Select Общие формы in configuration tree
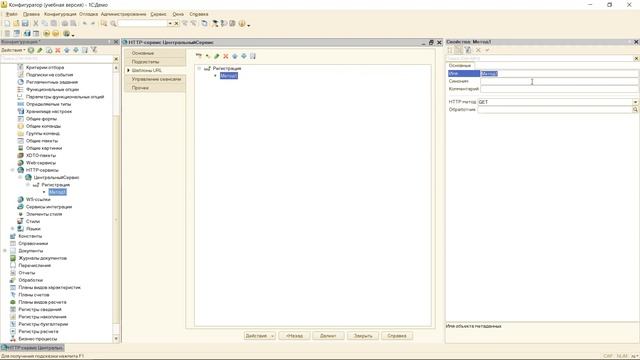The height and width of the screenshot is (360, 640). (41, 119)
